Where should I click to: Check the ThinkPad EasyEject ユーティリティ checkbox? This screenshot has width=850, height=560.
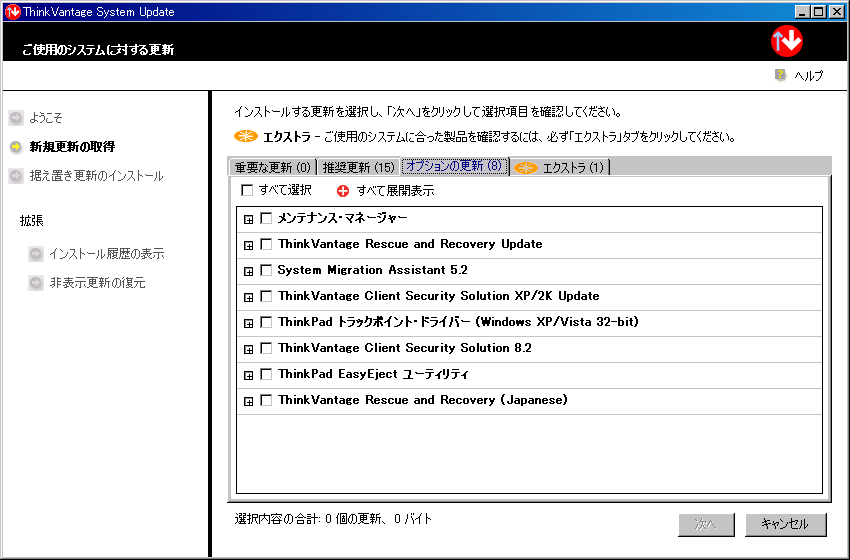tap(266, 374)
